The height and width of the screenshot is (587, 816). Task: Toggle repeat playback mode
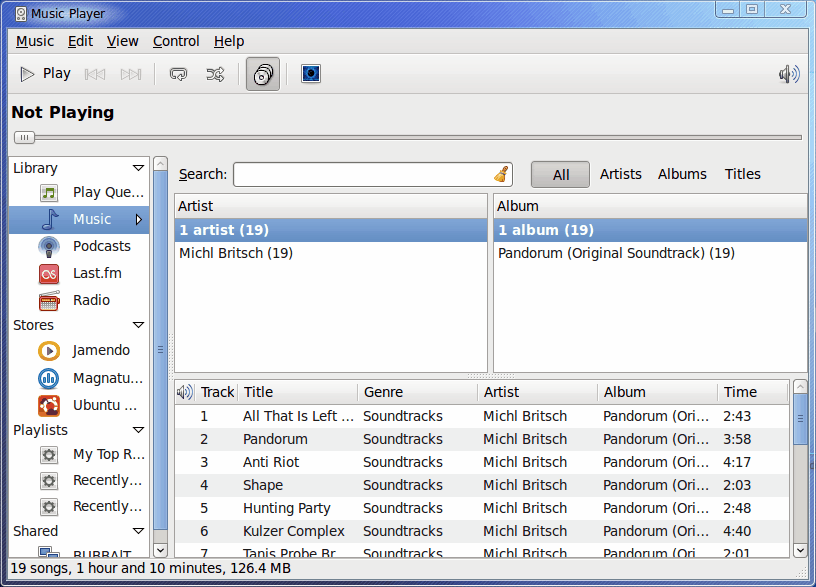[x=179, y=74]
